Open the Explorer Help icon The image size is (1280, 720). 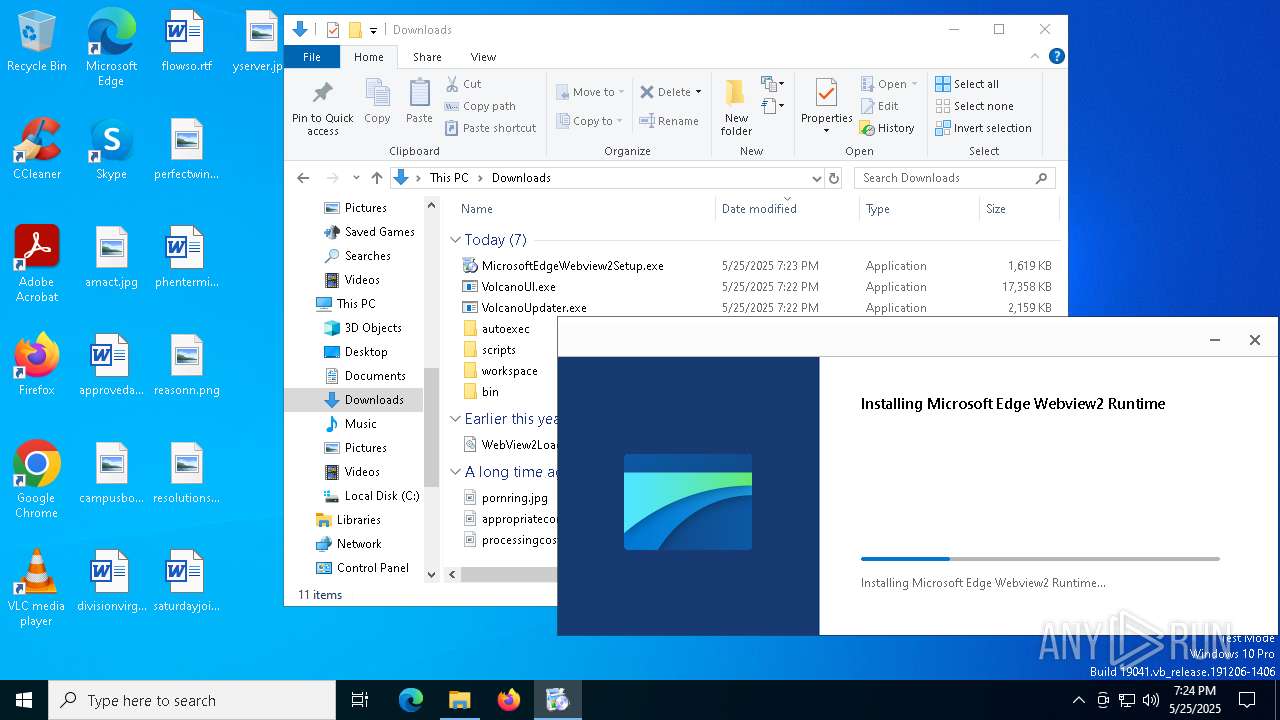(1056, 56)
